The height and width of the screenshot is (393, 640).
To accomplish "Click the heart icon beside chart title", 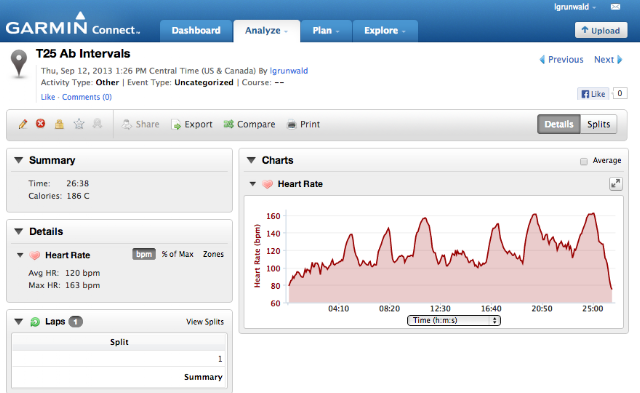I will point(267,184).
